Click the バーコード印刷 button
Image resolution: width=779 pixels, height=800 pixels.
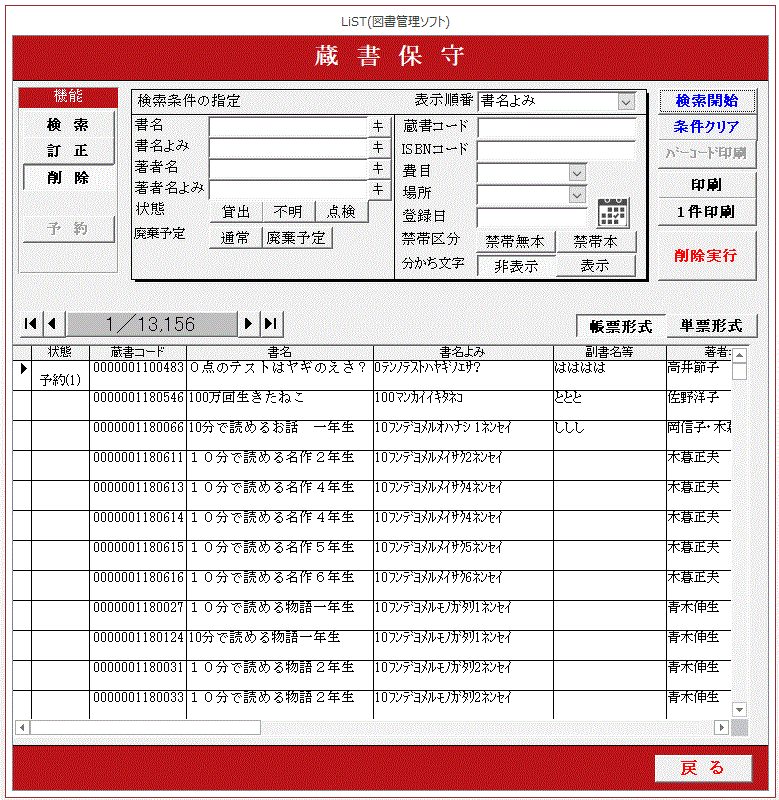tap(707, 153)
